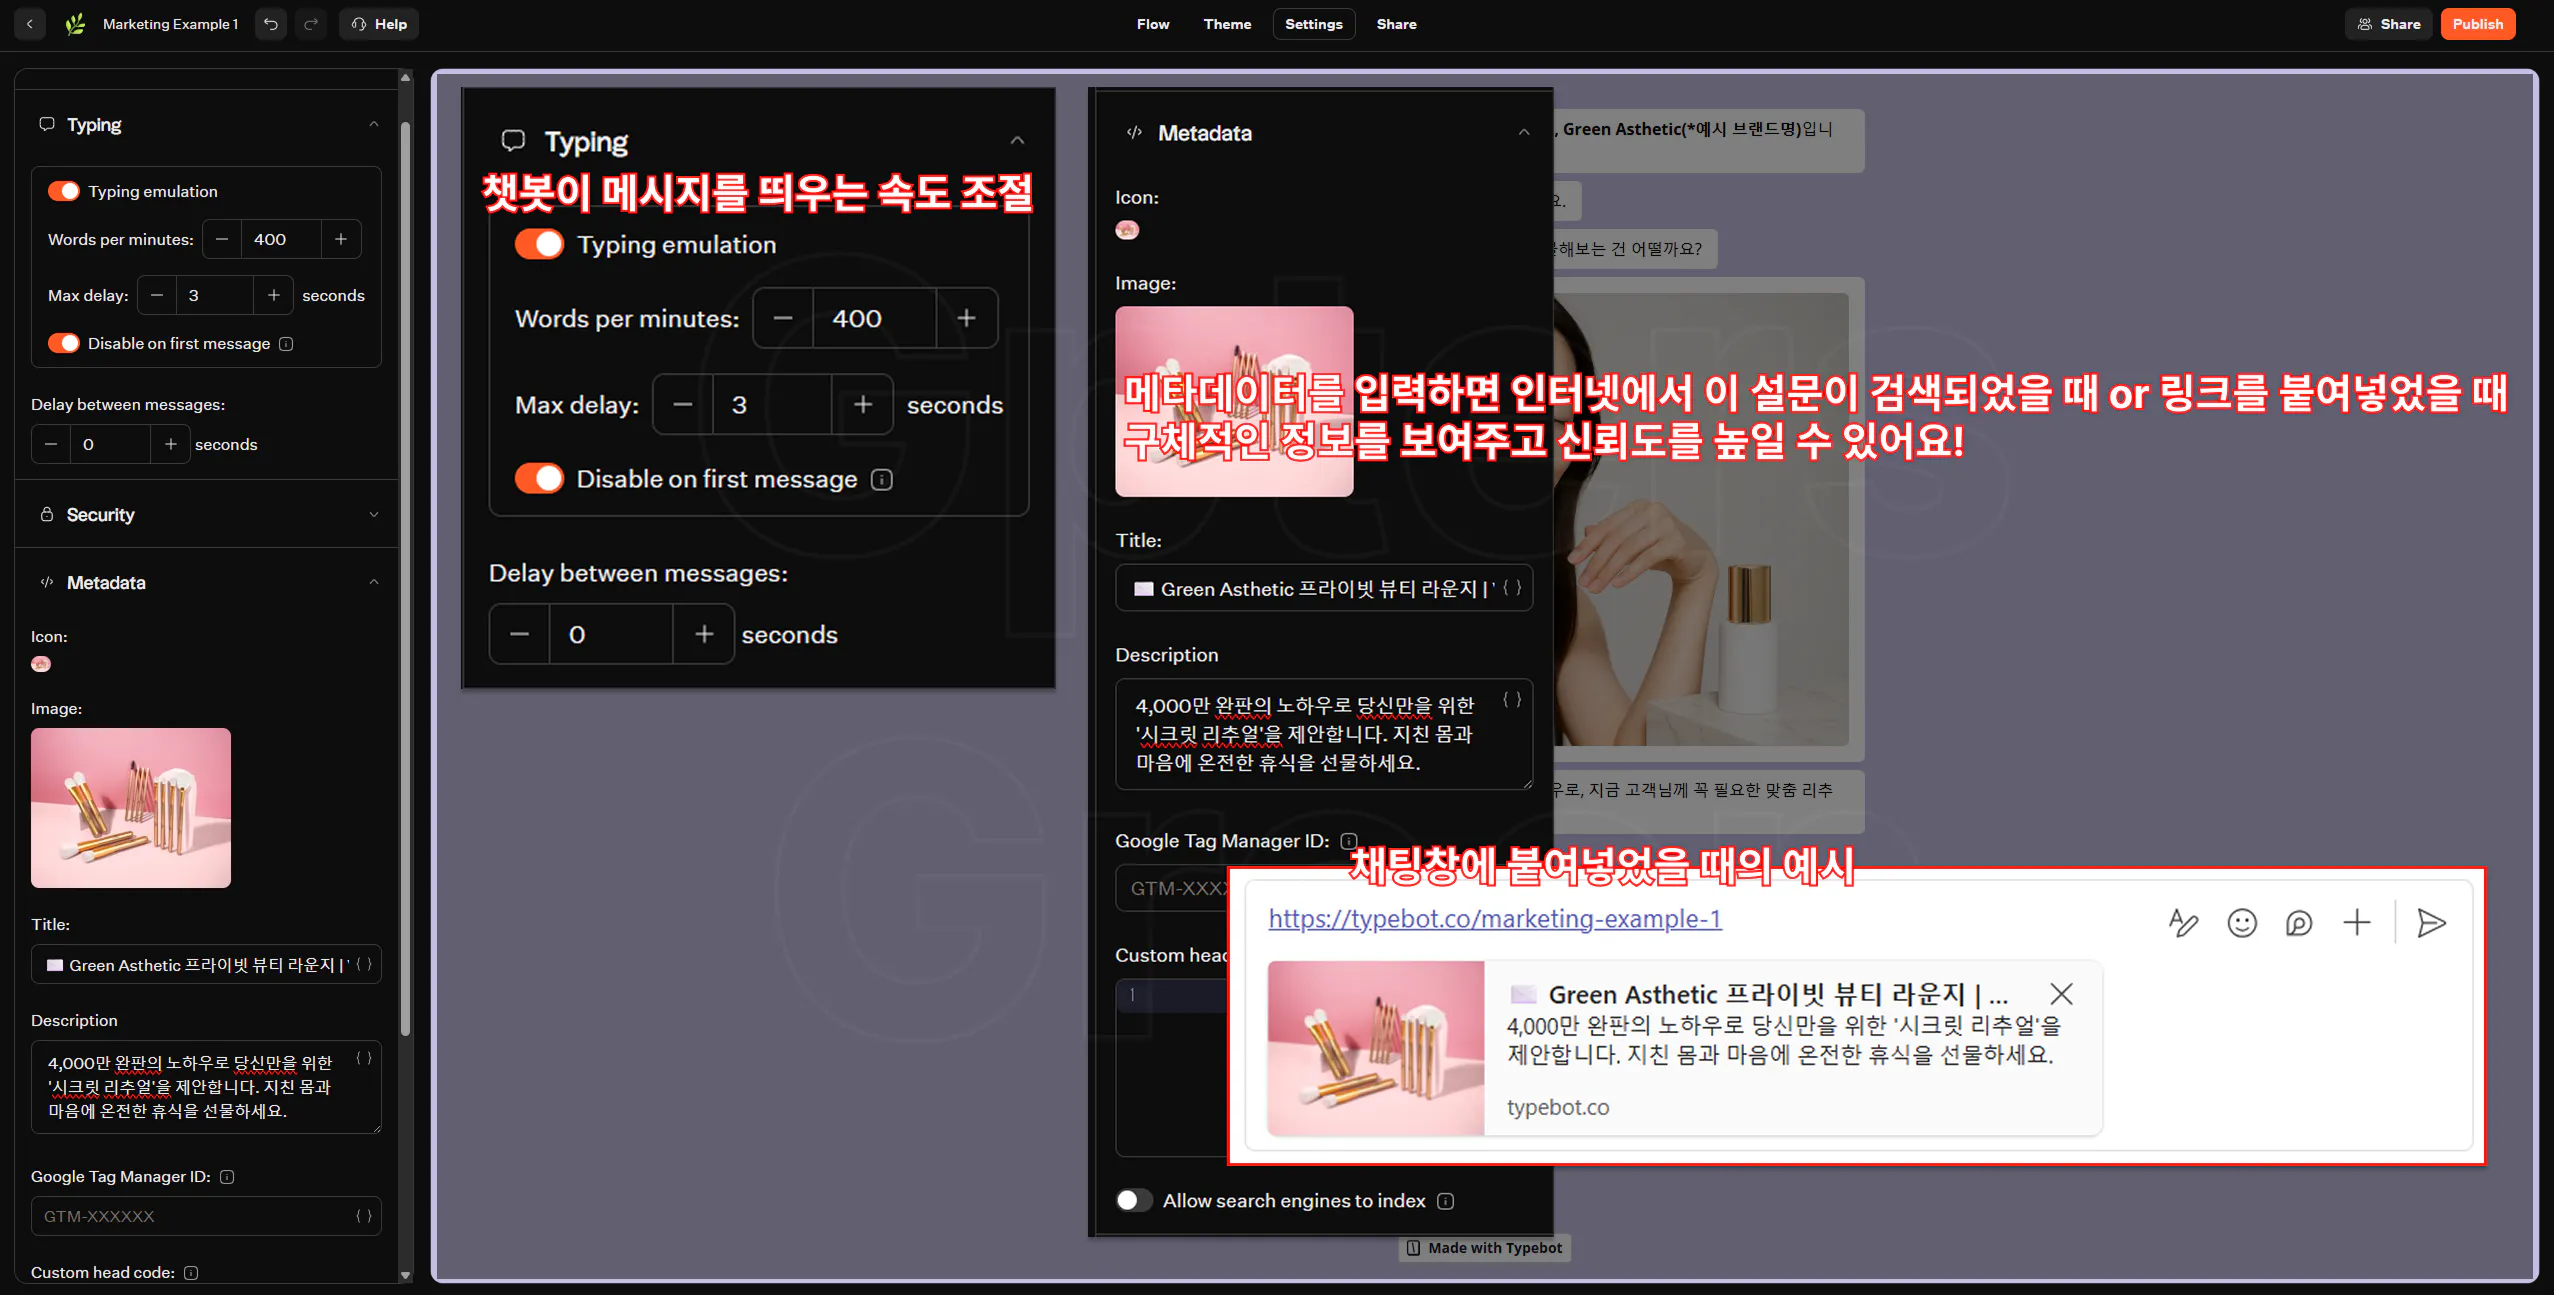This screenshot has width=2554, height=1295.
Task: Click the Typebot plant logo icon
Action: click(75, 24)
